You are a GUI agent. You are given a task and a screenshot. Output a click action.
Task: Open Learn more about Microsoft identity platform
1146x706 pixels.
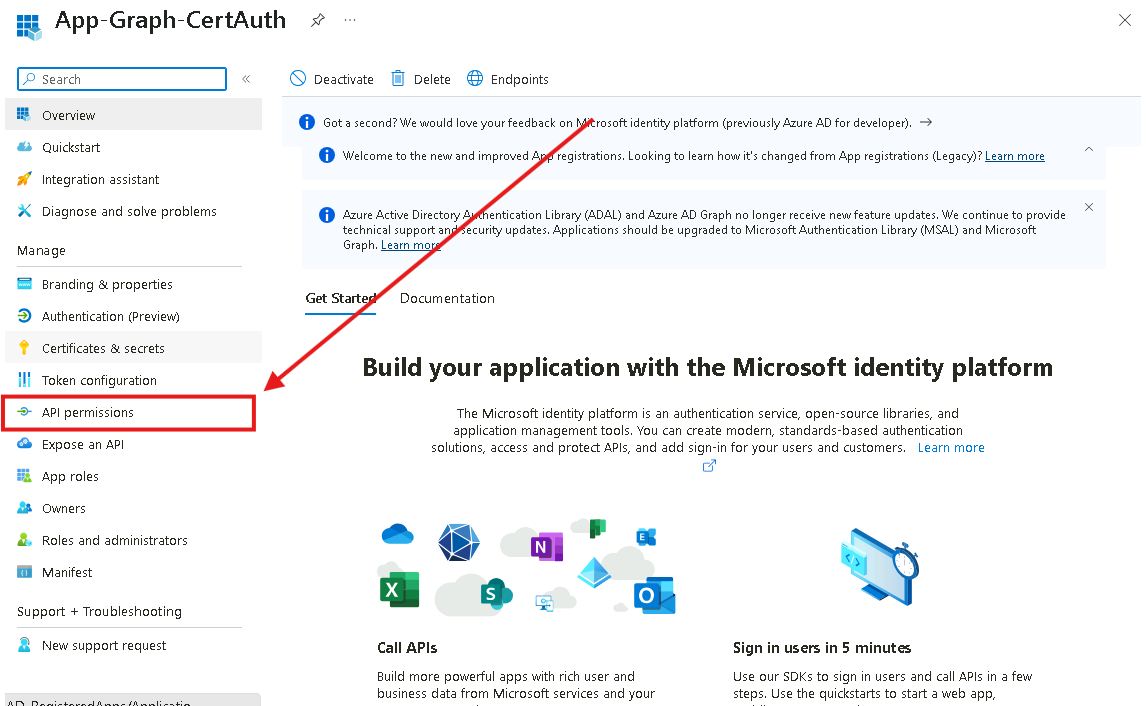click(x=951, y=447)
